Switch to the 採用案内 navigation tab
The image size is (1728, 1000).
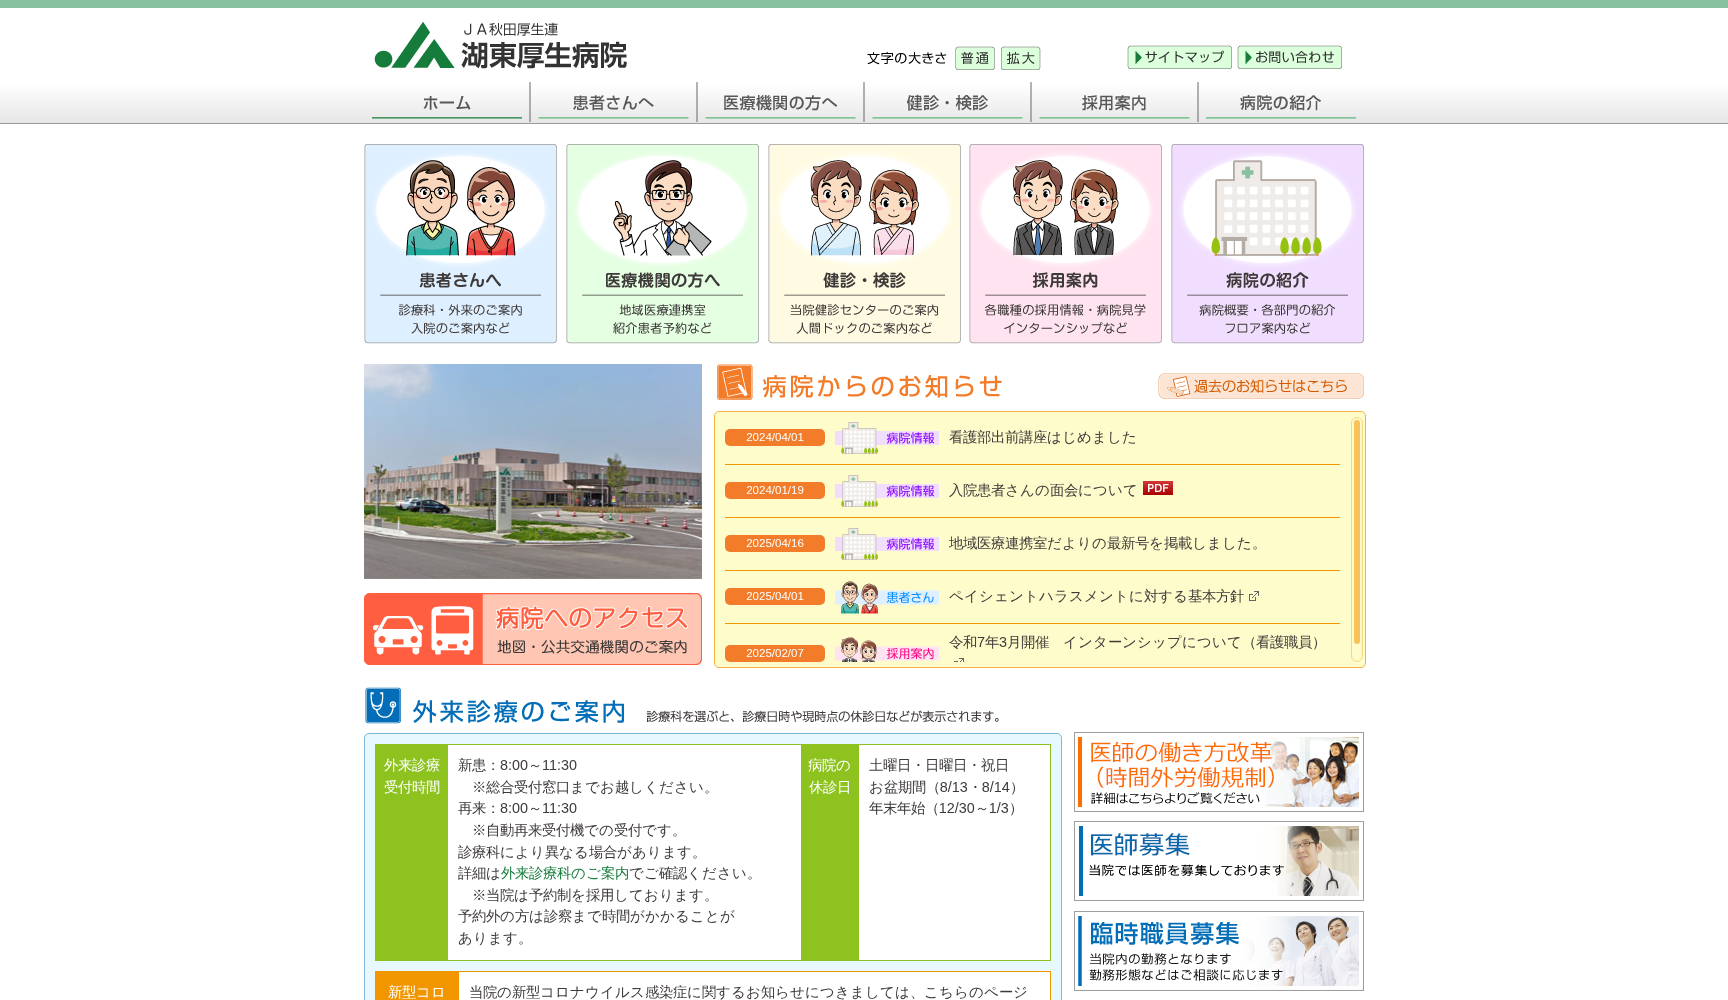pos(1113,101)
